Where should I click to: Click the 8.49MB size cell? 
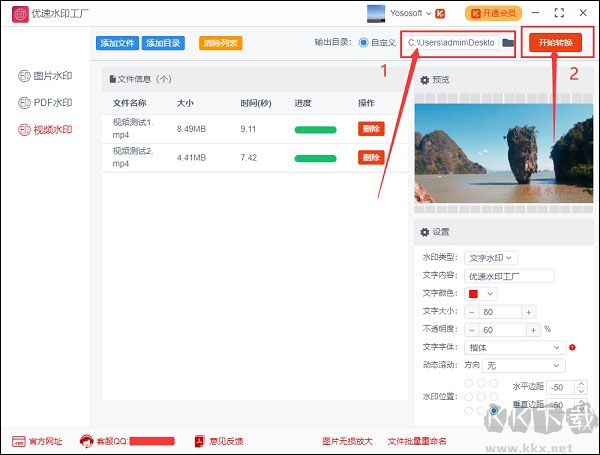coord(191,129)
